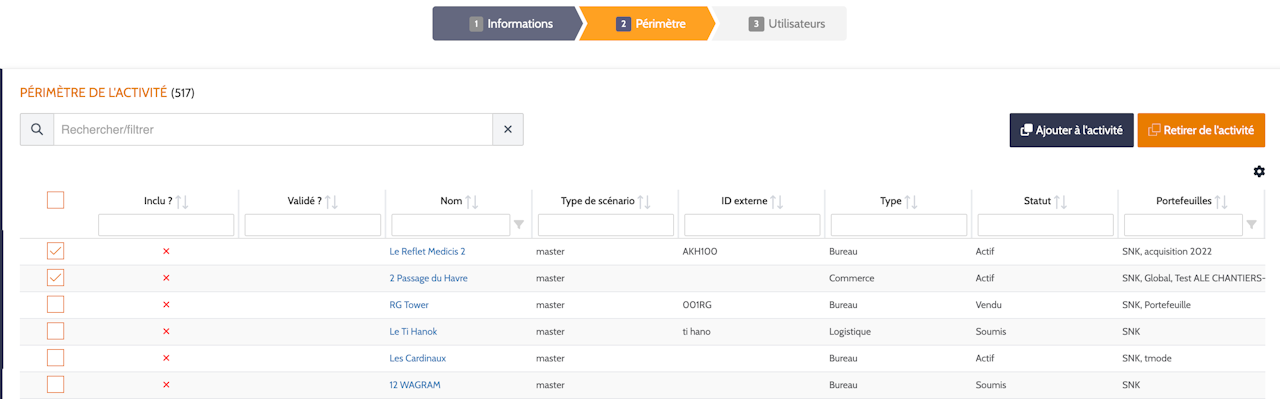
Task: Select the Vendu status cell
Action: 988,305
